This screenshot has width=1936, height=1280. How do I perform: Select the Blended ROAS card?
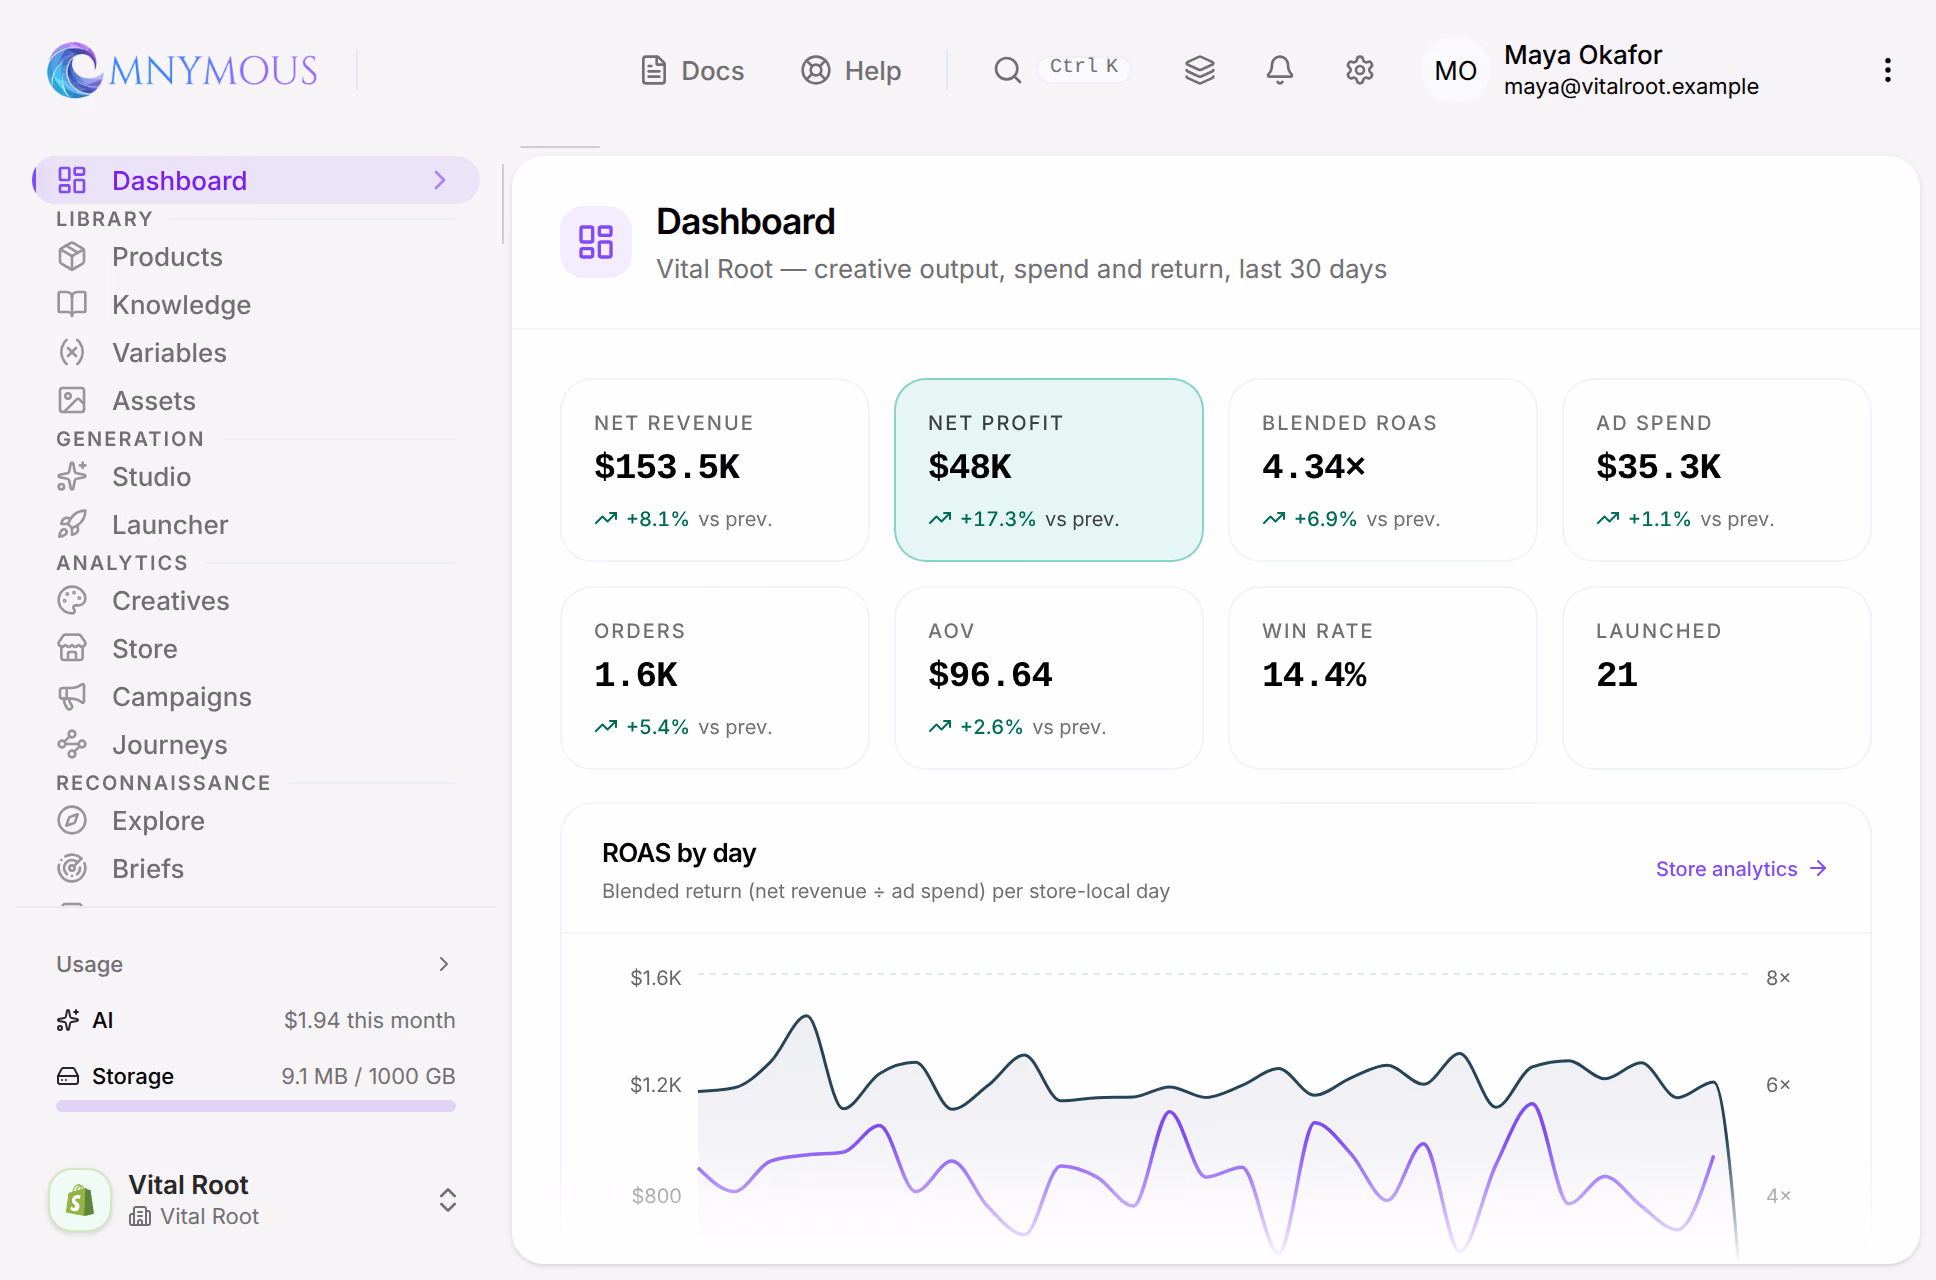[x=1383, y=470]
